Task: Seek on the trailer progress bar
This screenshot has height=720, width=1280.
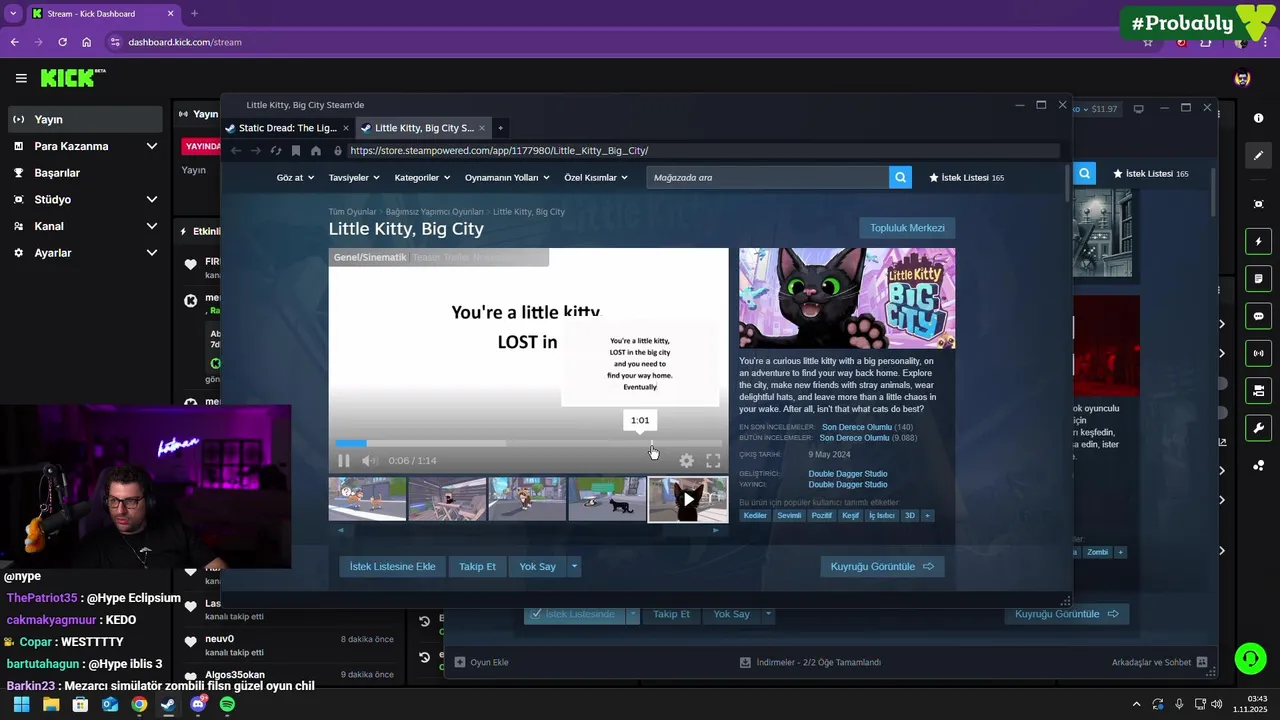Action: point(528,443)
